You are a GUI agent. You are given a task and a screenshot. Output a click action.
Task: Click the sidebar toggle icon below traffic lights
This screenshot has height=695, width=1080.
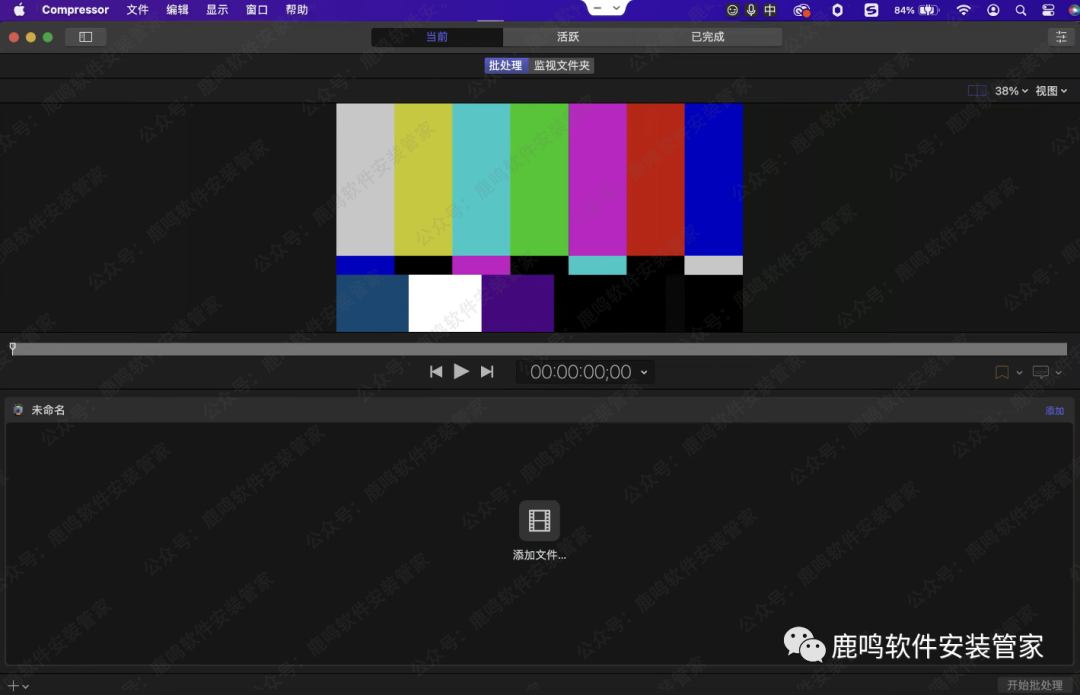click(85, 36)
